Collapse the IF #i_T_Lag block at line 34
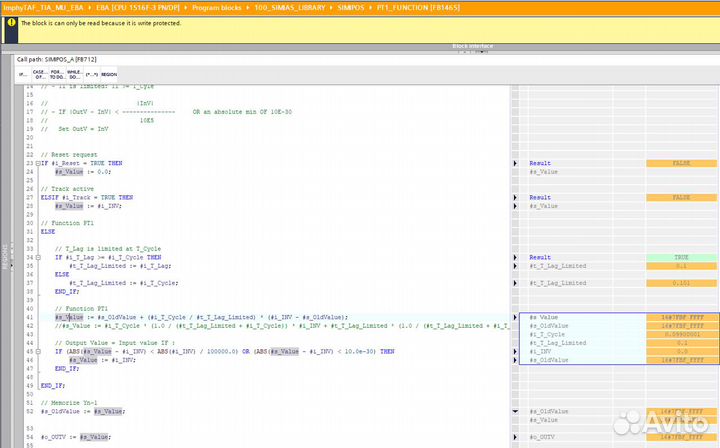 pyautogui.click(x=37, y=257)
